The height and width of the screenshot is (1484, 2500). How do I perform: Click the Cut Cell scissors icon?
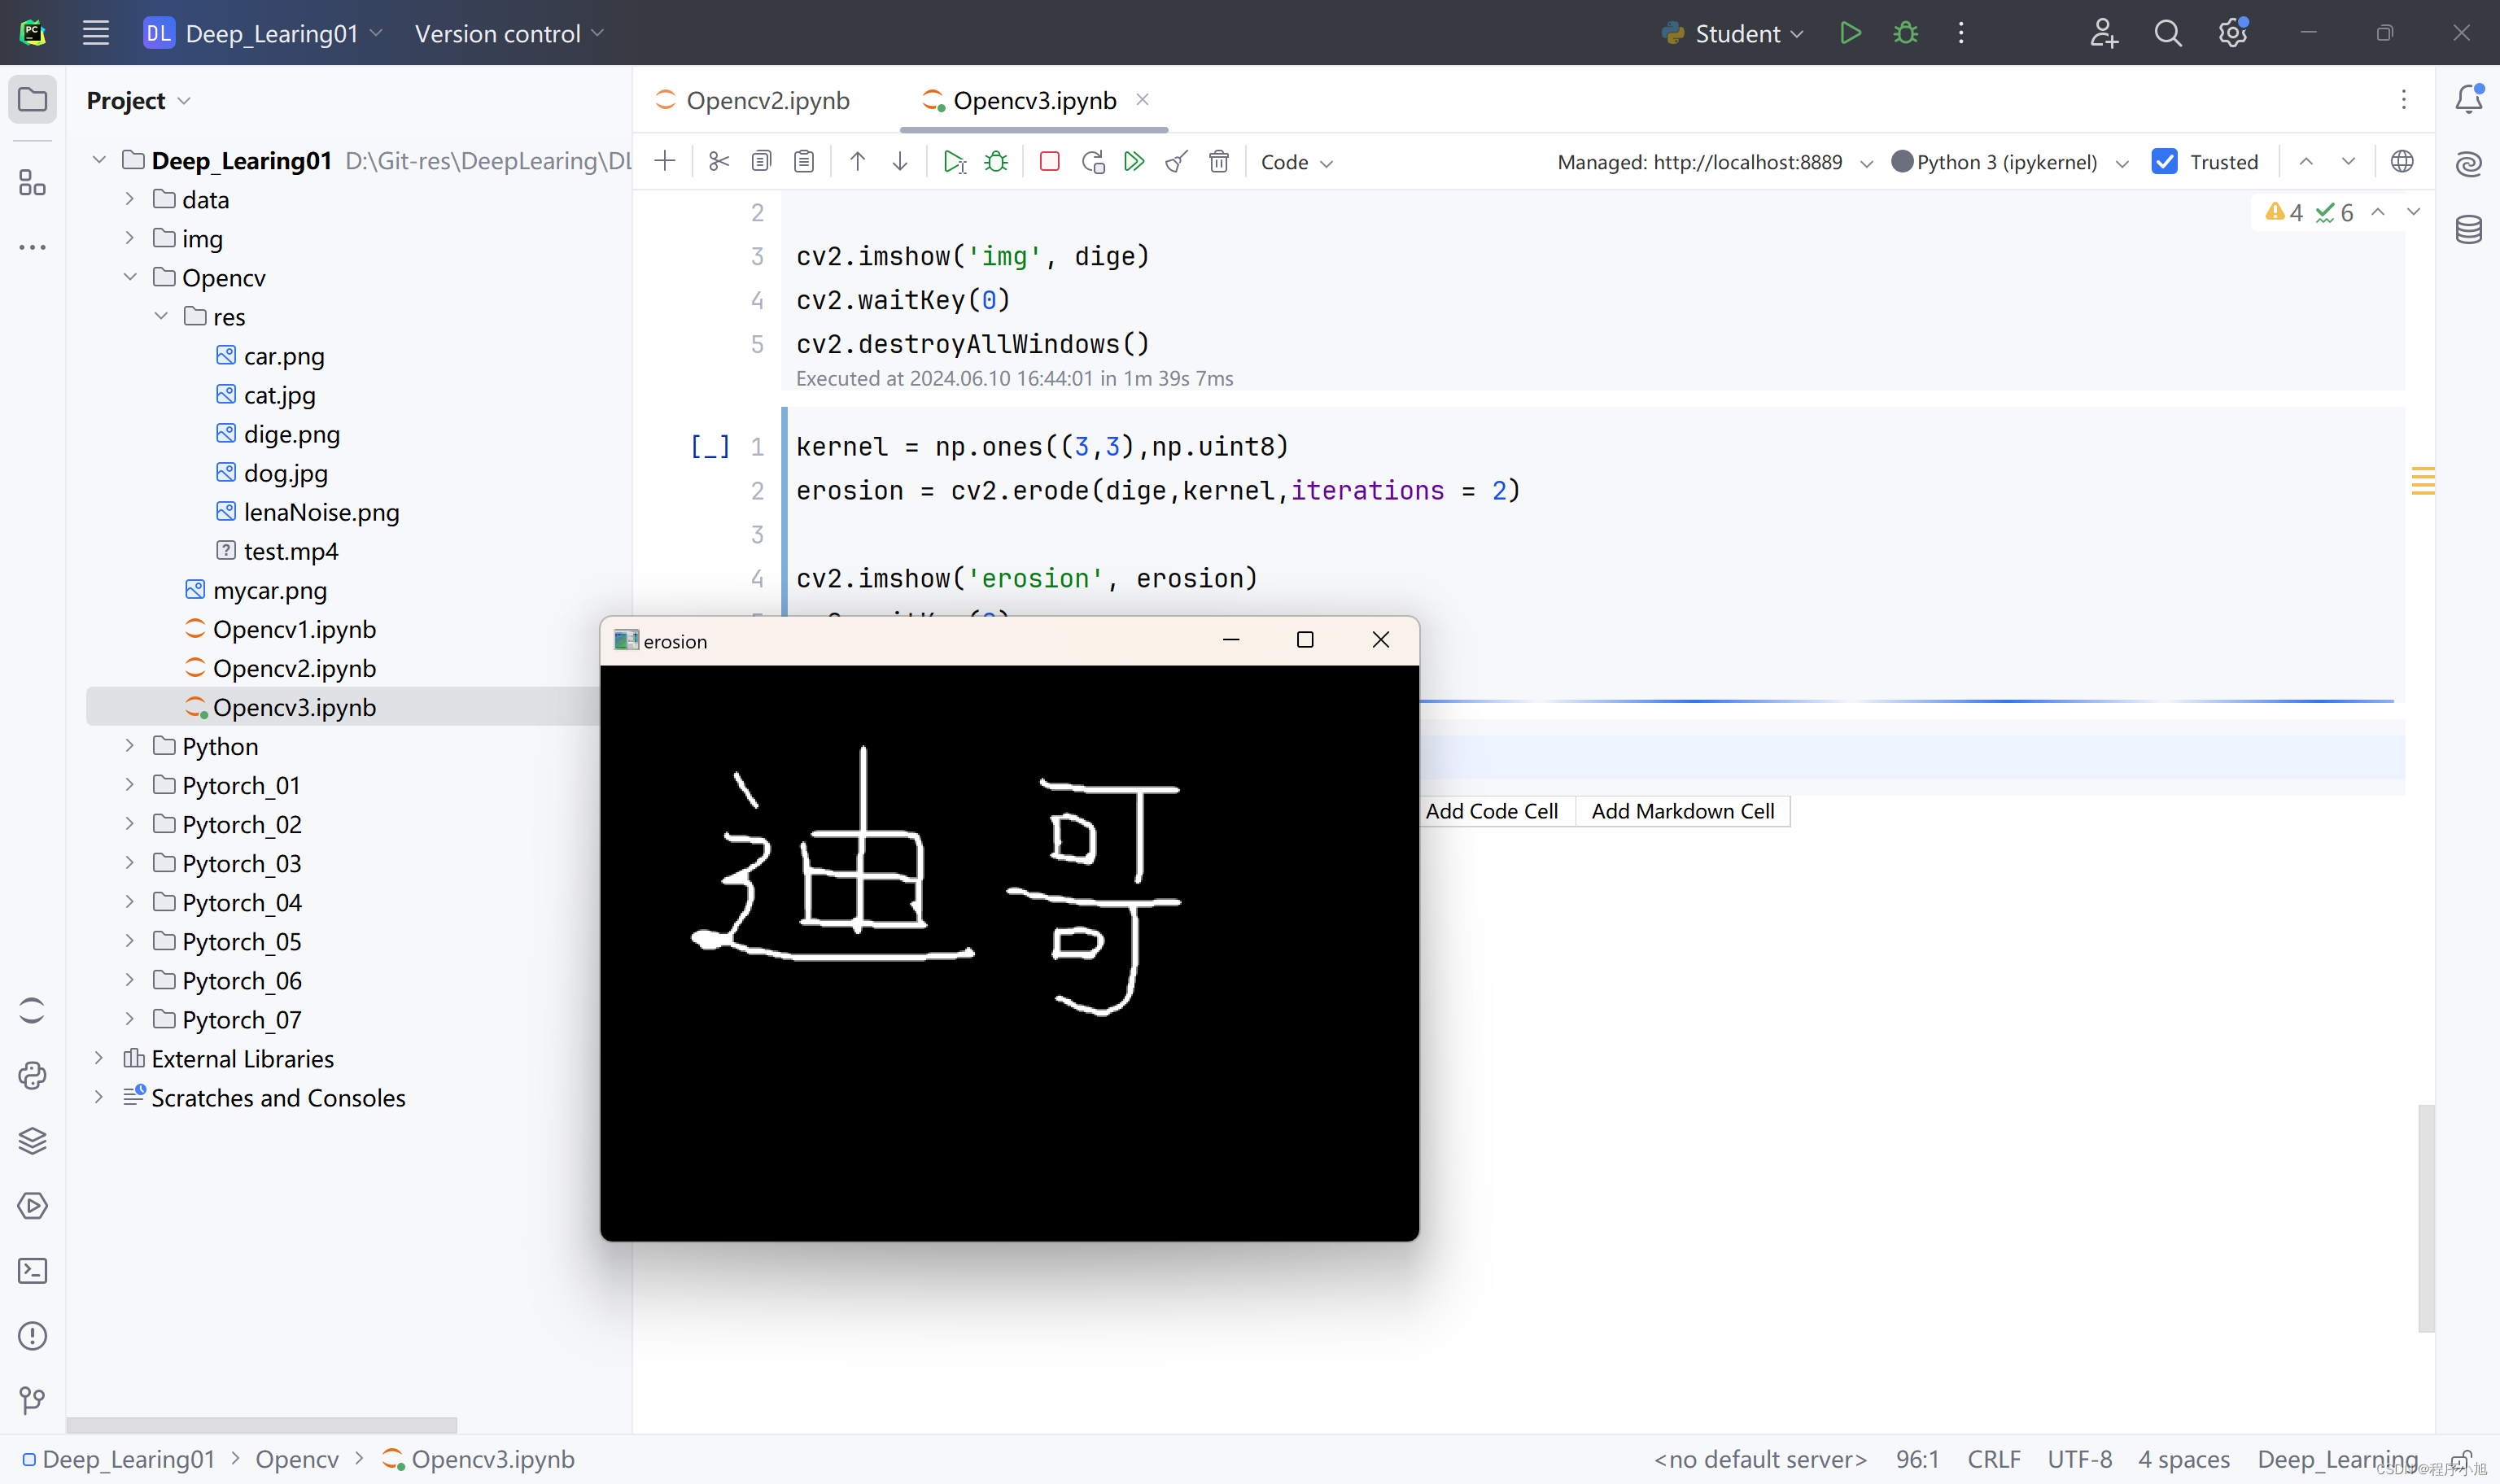(718, 162)
